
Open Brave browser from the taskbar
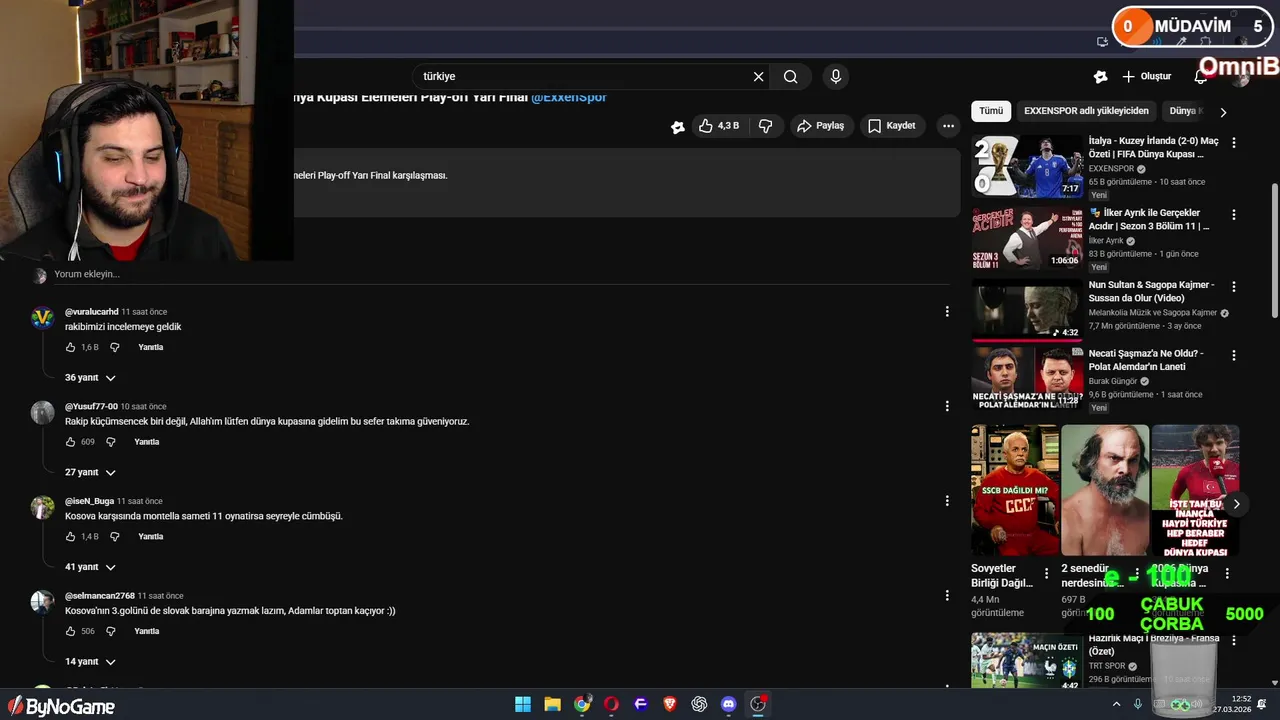click(x=670, y=704)
